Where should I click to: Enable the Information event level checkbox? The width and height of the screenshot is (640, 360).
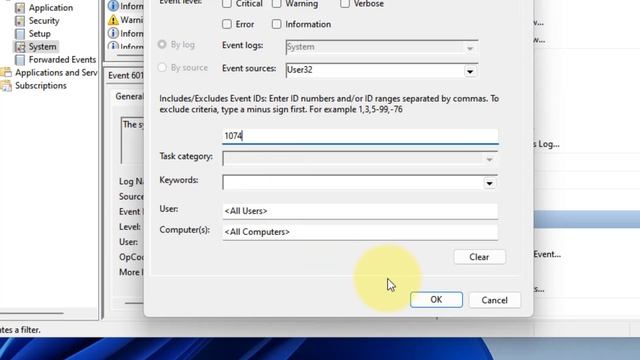277,24
